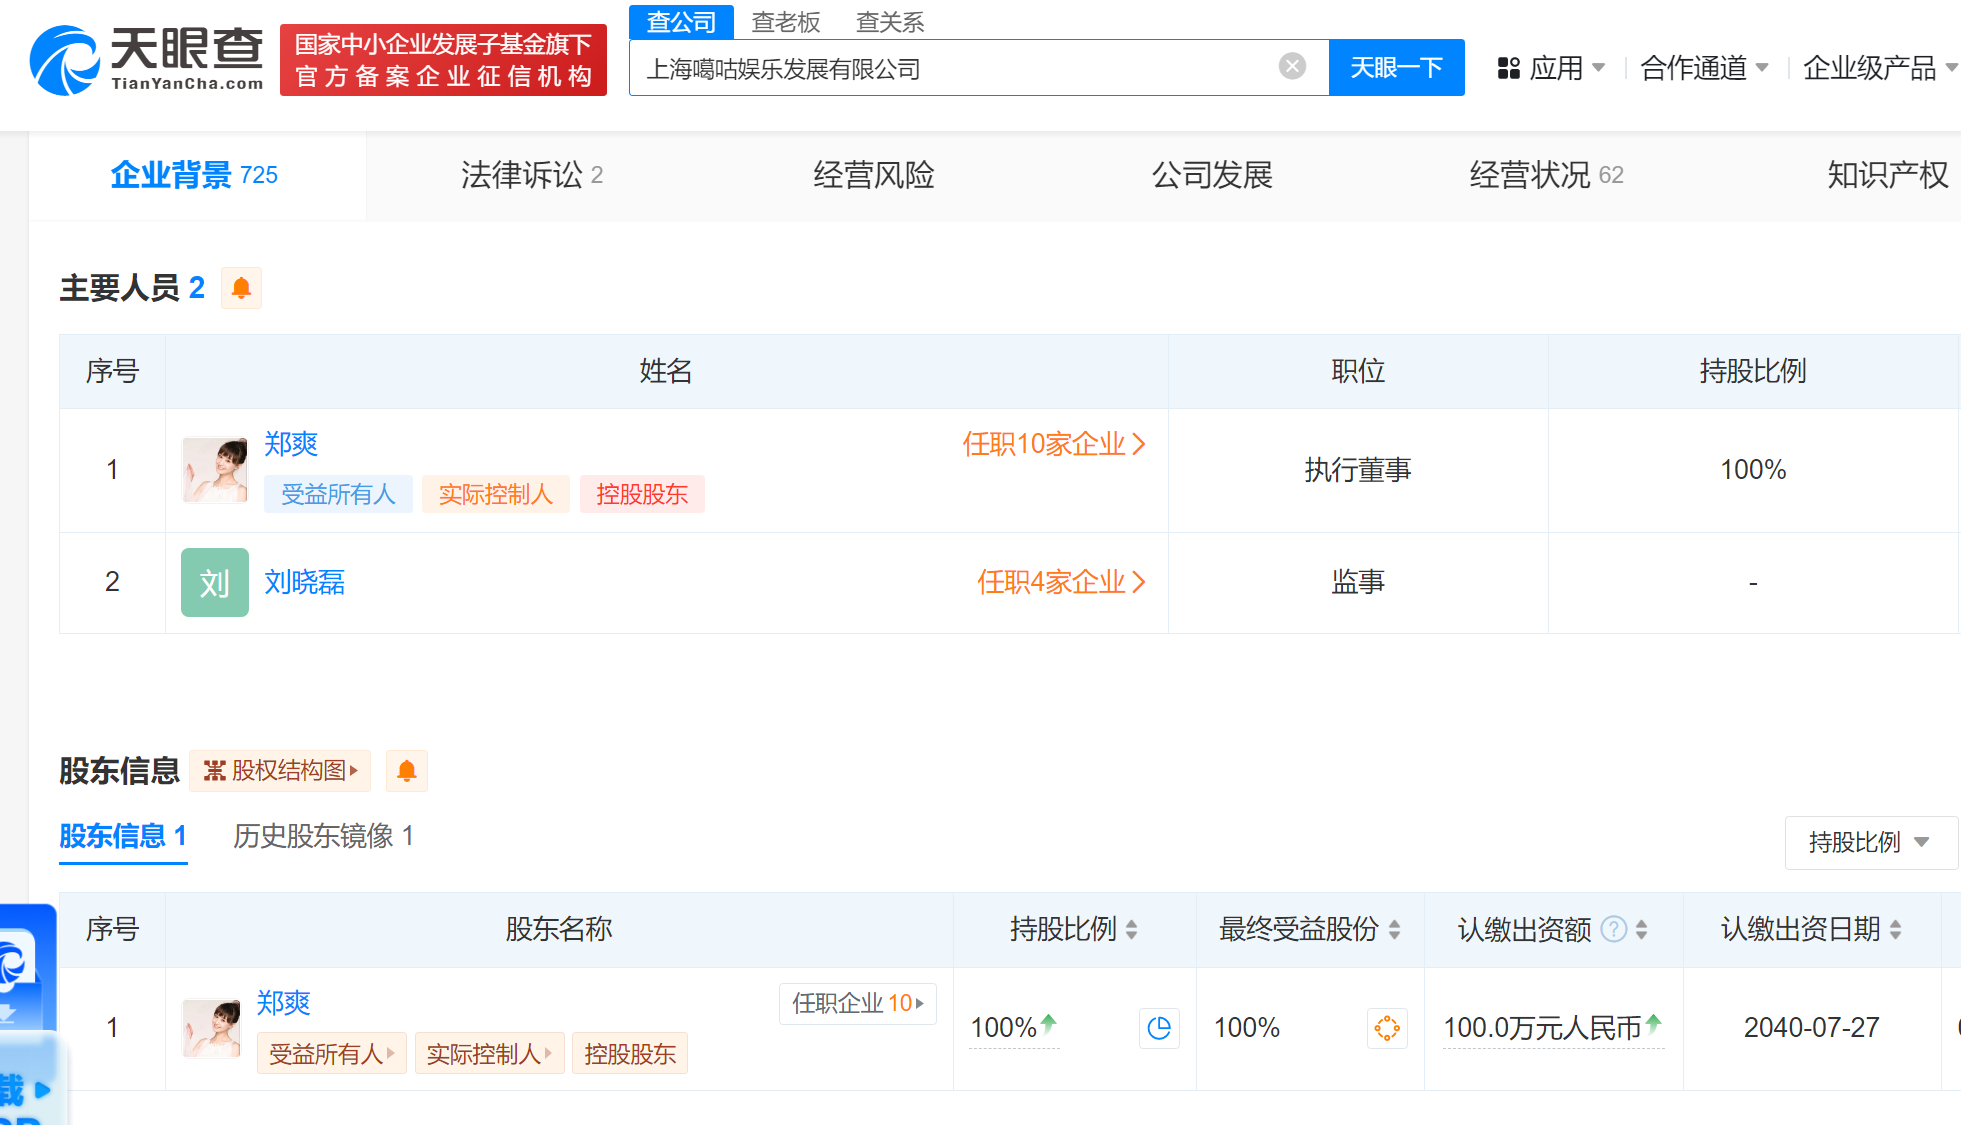Viewport: 1961px width, 1125px height.
Task: Open the 经营风险 tab
Action: click(873, 175)
